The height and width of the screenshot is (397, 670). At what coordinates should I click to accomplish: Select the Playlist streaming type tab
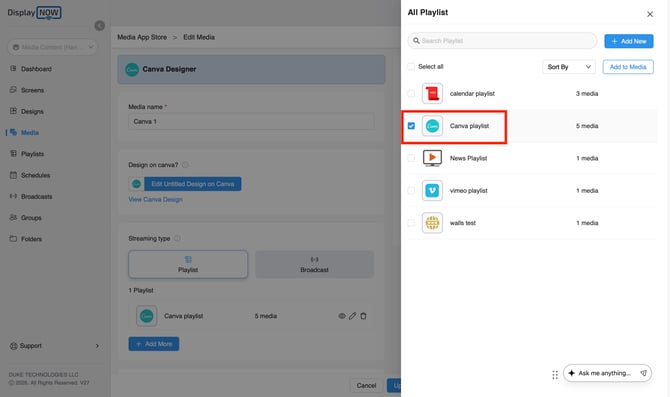pos(188,265)
